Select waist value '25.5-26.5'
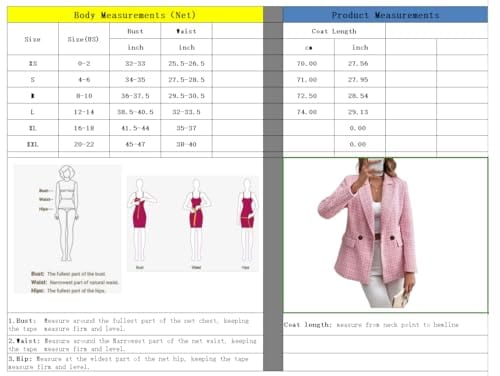The width and height of the screenshot is (500, 376). pos(186,63)
